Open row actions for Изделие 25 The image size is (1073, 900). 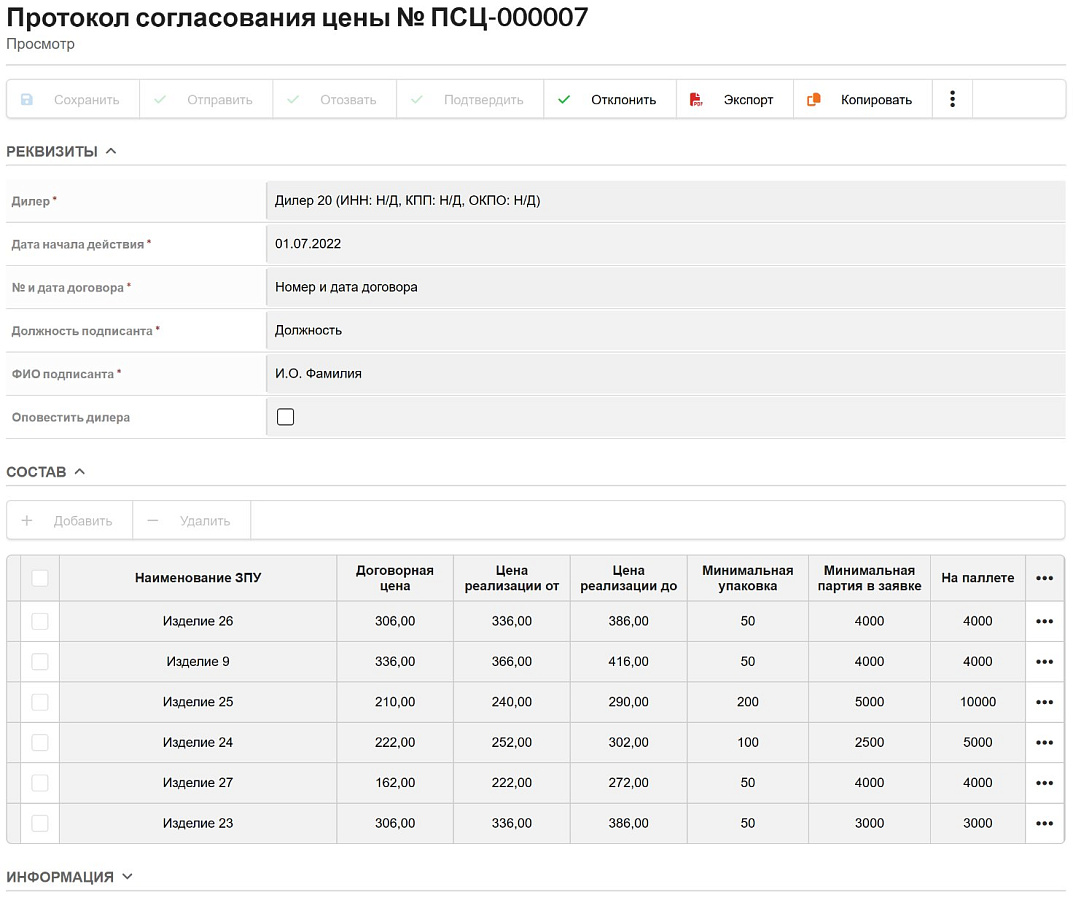tap(1044, 702)
